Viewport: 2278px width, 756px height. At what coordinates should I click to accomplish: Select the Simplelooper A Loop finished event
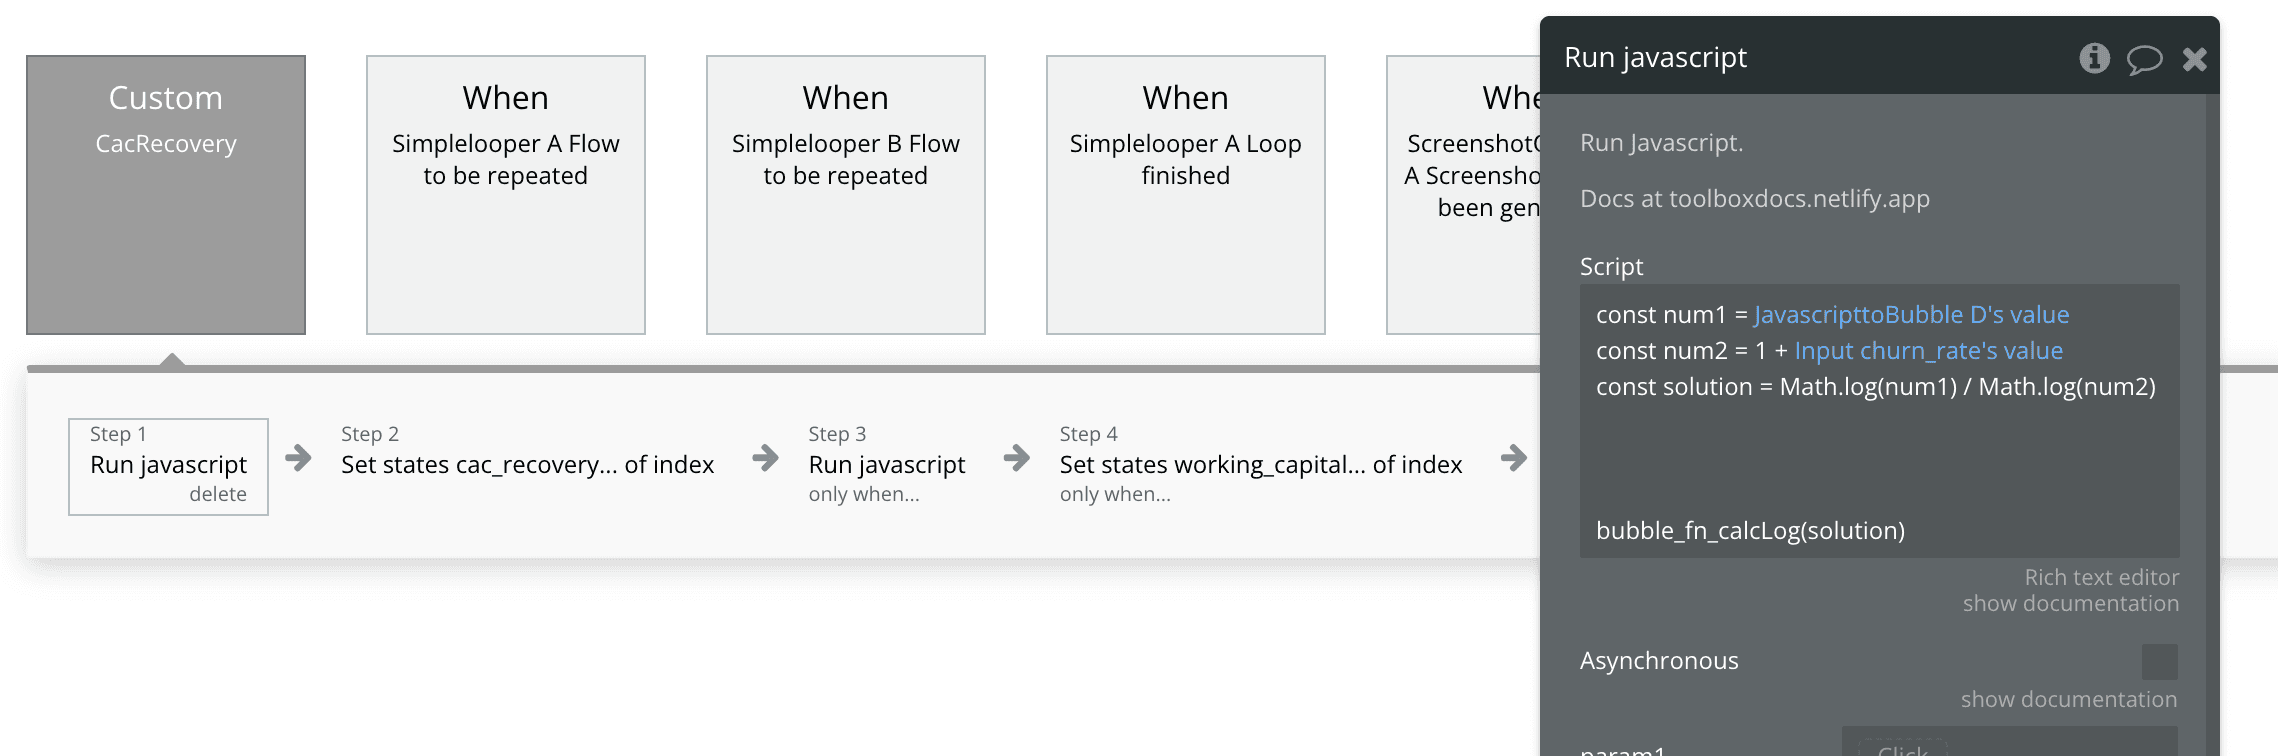tap(1186, 195)
